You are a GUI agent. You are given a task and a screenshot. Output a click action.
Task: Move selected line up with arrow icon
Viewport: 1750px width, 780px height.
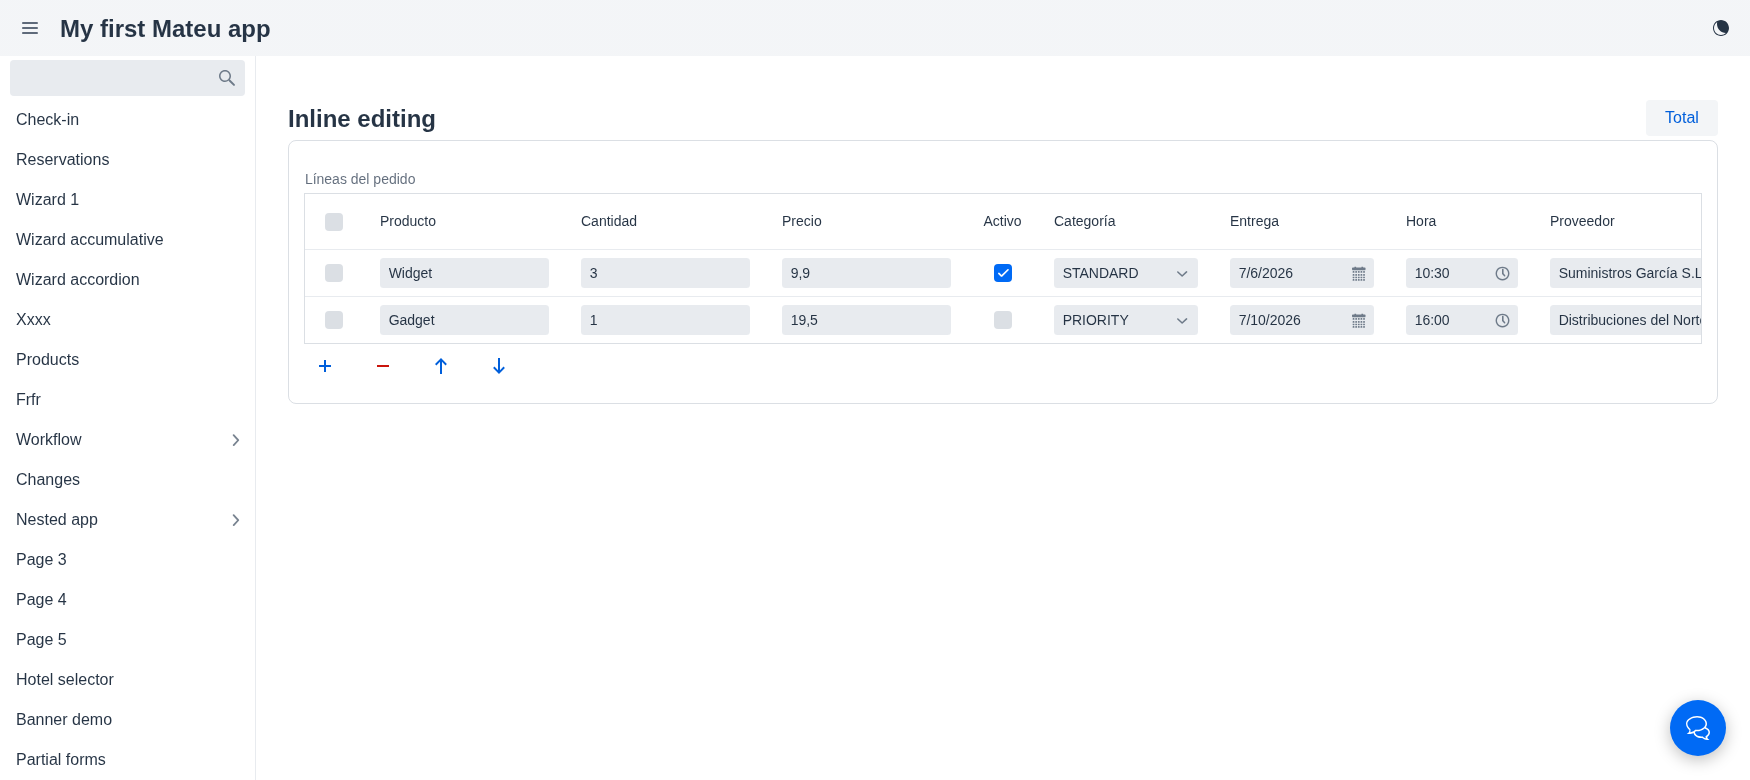point(441,366)
